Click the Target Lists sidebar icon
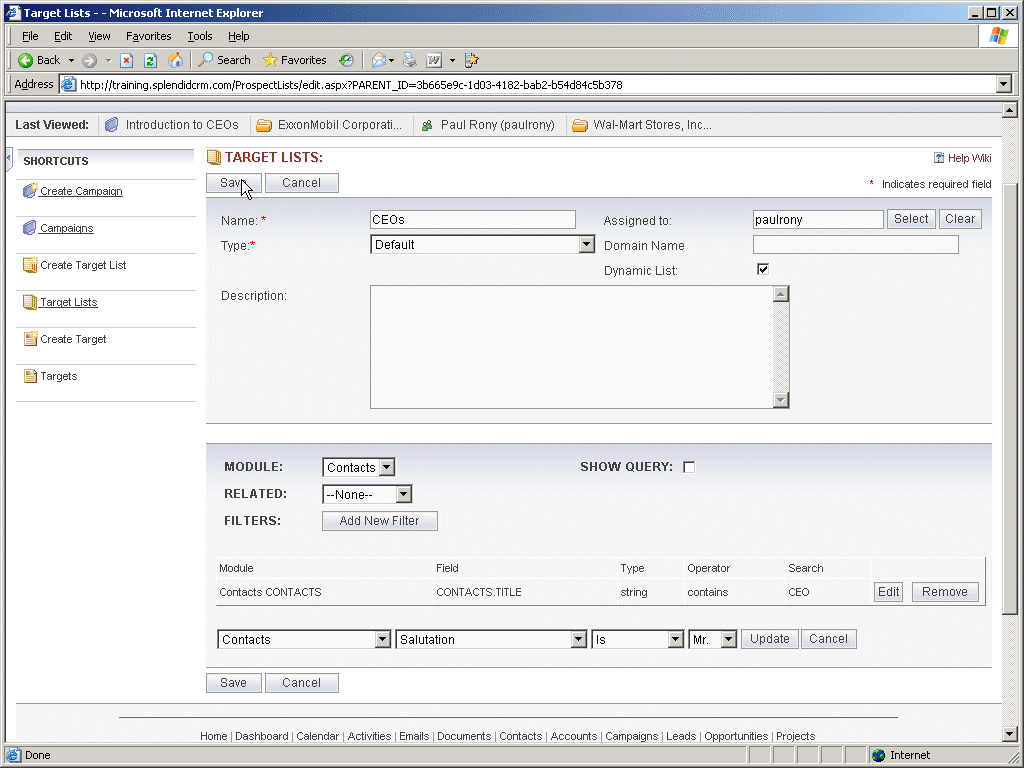Screen dimensions: 1024x768 [x=29, y=302]
